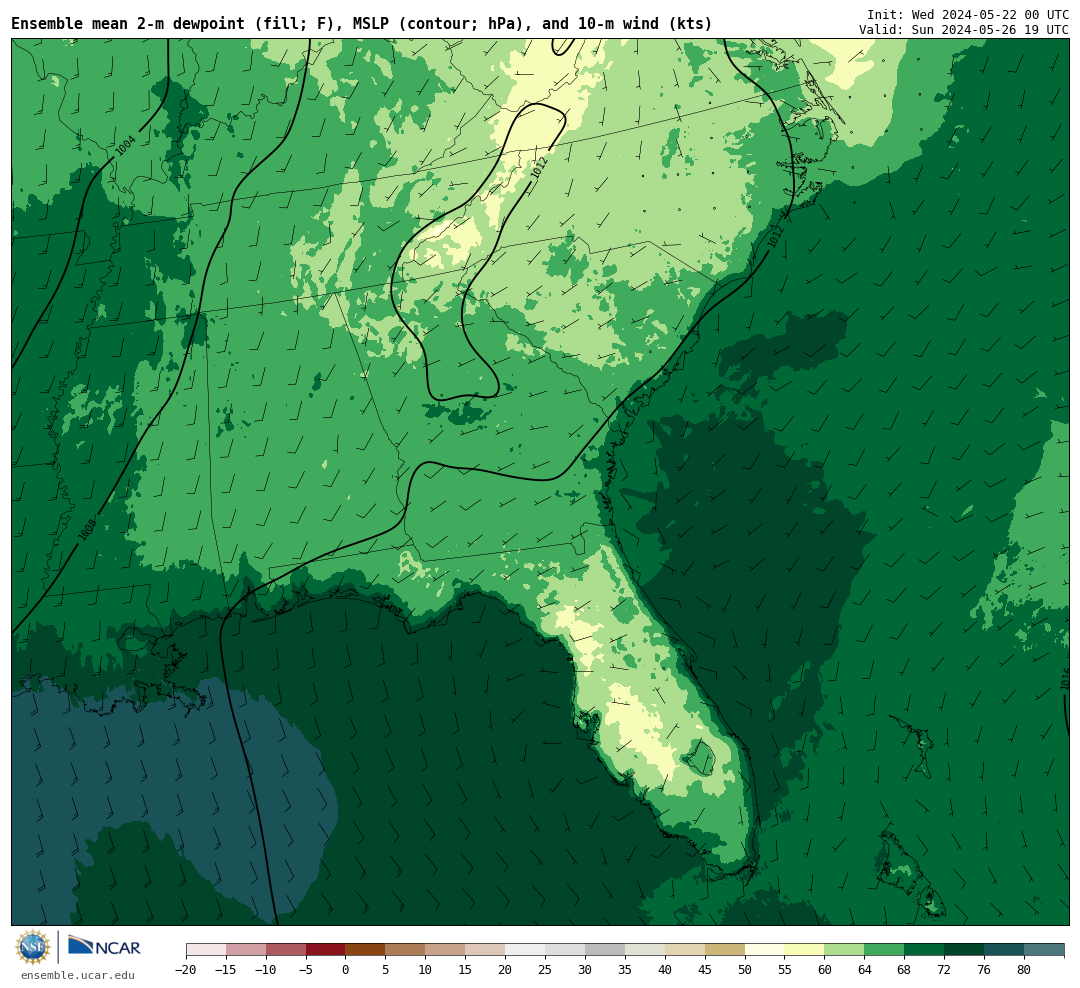Click the 1008 contour label
The width and height of the screenshot is (1080, 988).
point(87,530)
